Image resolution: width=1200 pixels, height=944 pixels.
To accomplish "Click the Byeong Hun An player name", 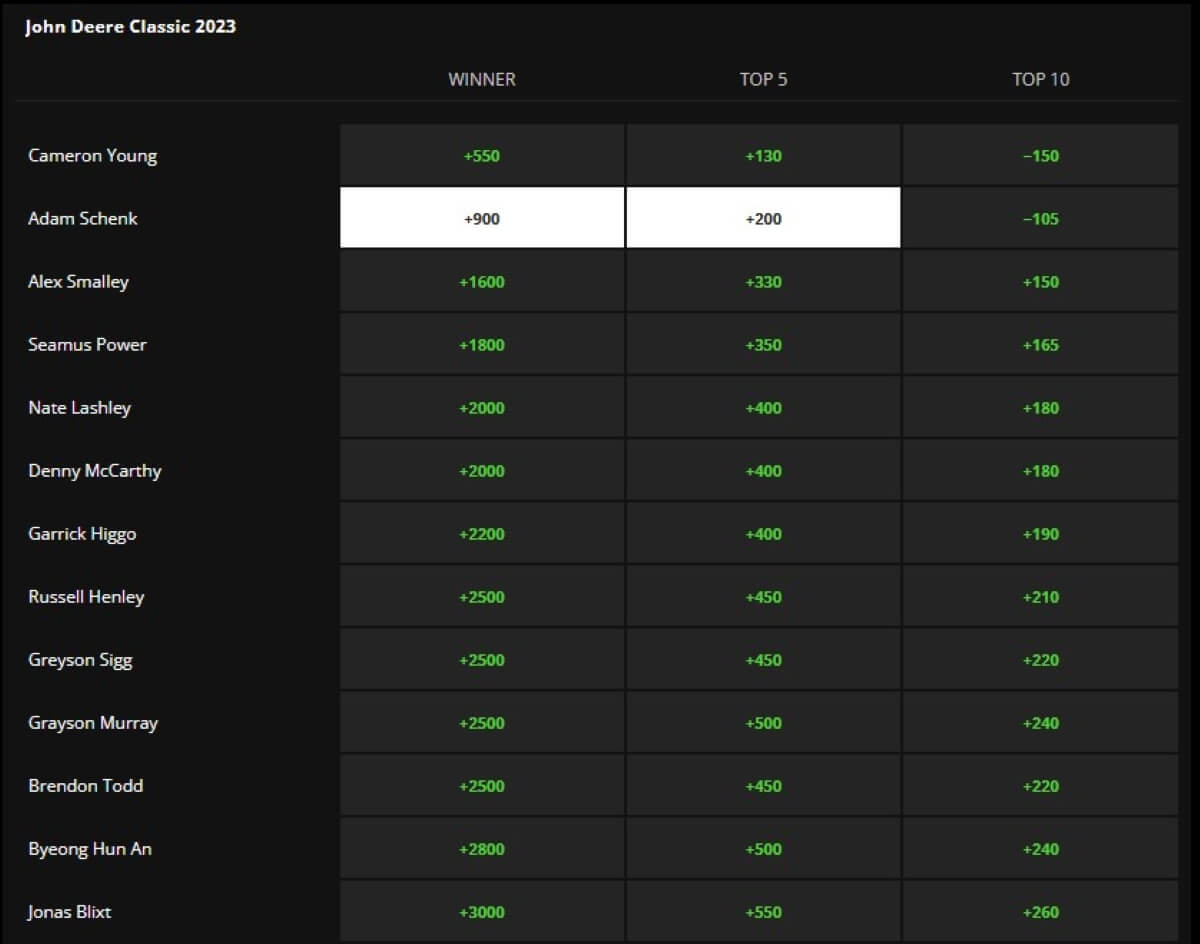I will (90, 849).
